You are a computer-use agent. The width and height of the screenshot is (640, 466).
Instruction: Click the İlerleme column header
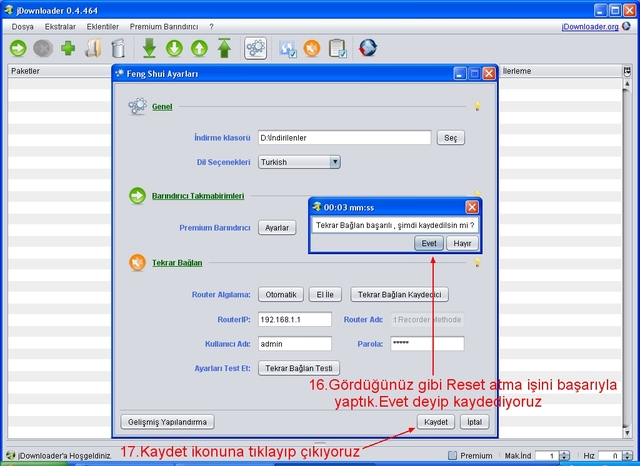click(561, 71)
